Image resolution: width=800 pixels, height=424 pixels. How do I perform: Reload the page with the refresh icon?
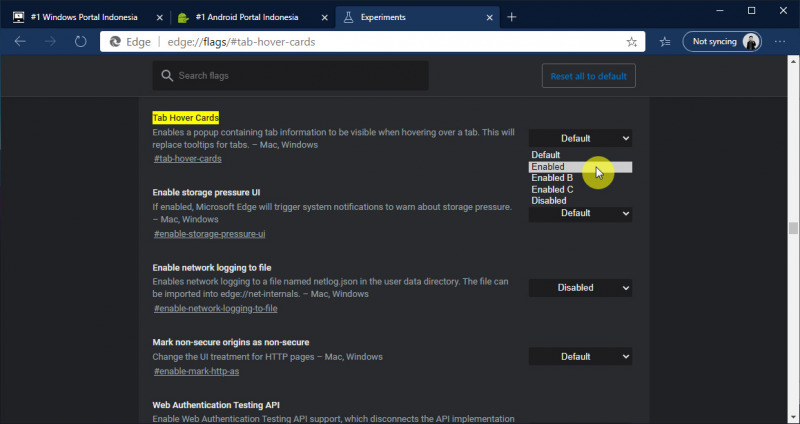pyautogui.click(x=81, y=42)
